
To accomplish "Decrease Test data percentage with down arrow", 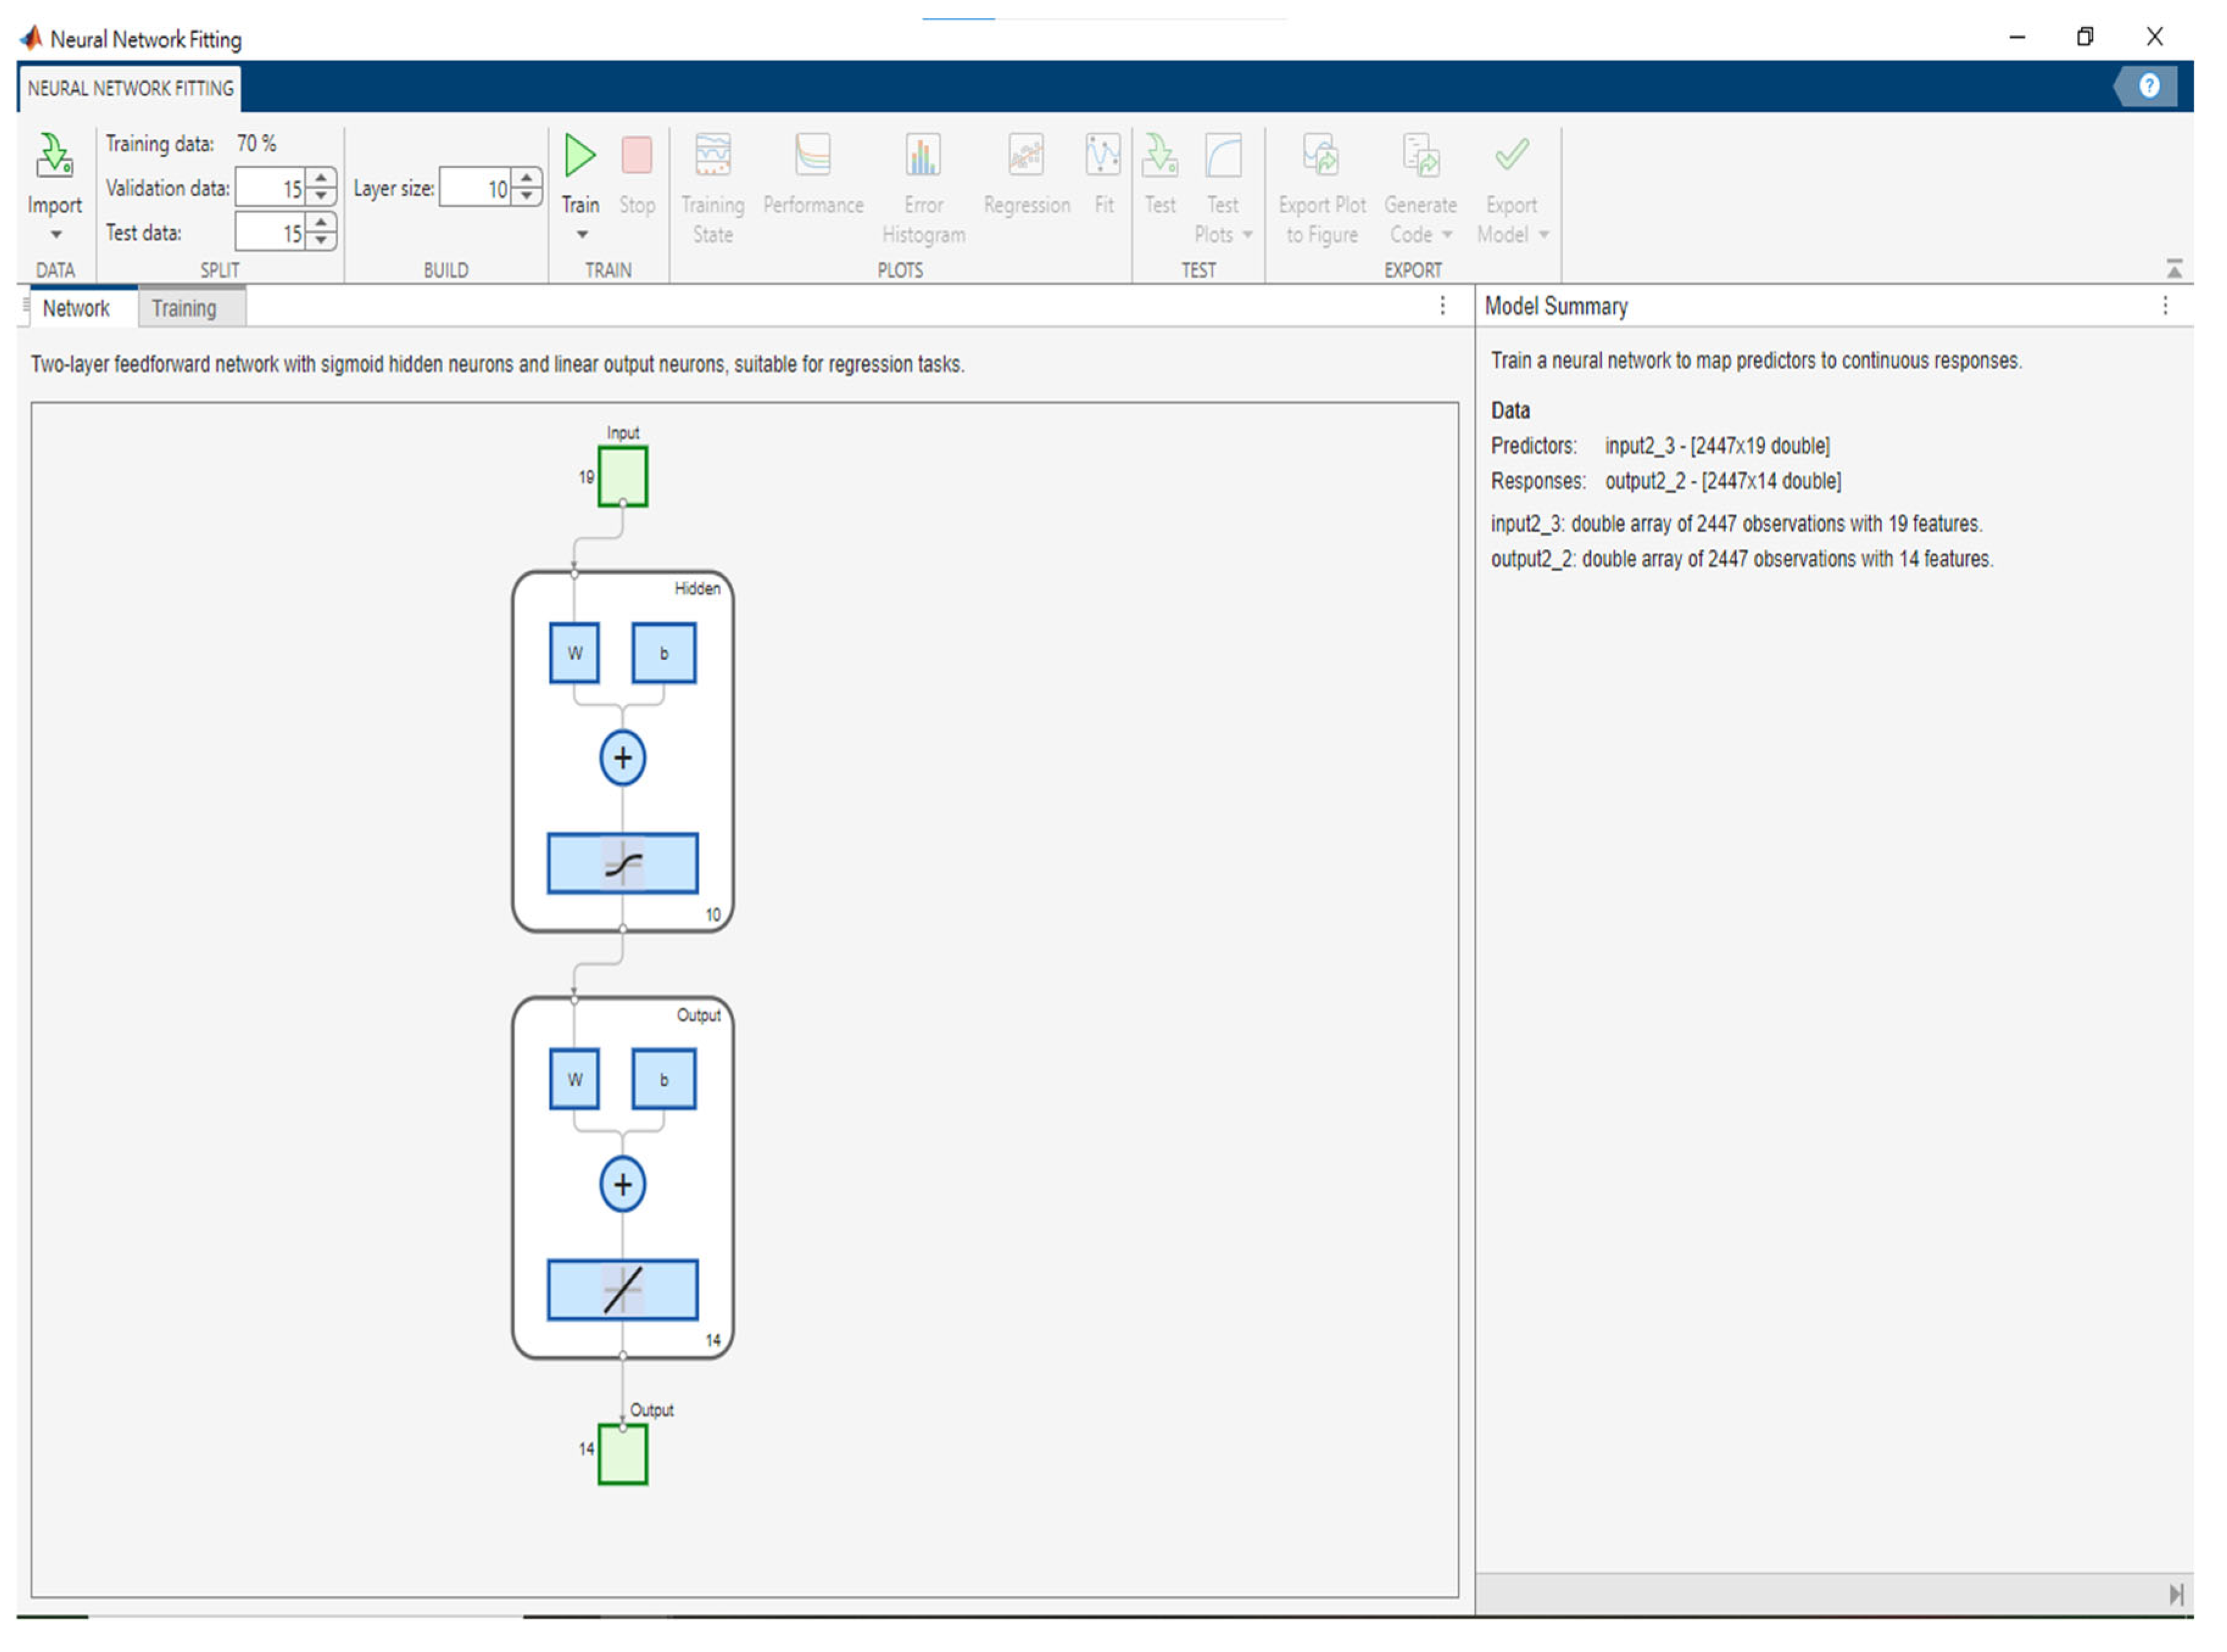I will (320, 241).
